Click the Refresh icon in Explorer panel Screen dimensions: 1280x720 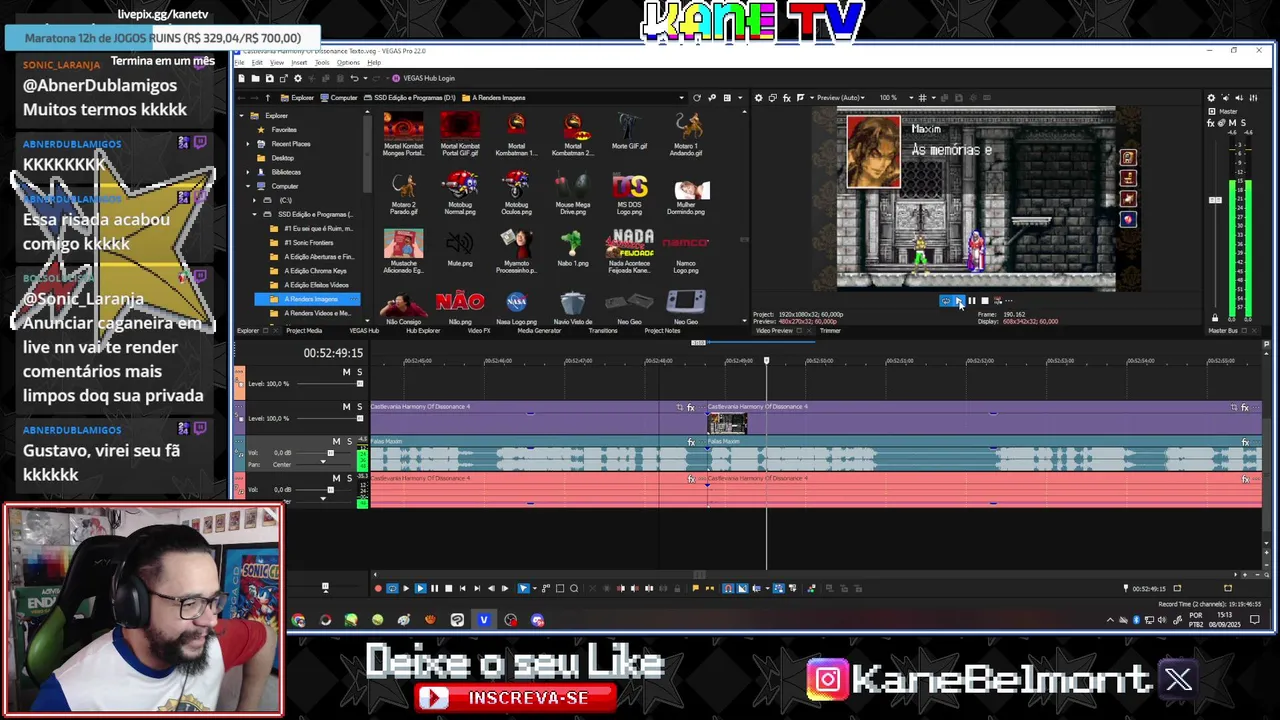click(697, 98)
